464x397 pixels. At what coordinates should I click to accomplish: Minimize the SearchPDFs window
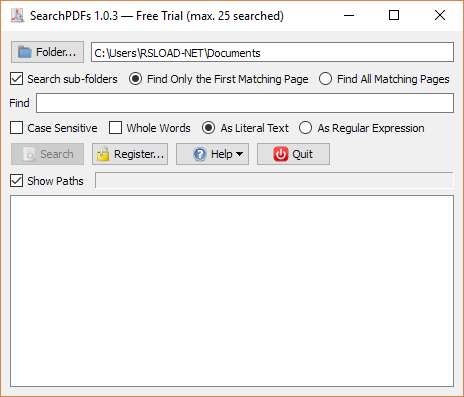click(349, 15)
